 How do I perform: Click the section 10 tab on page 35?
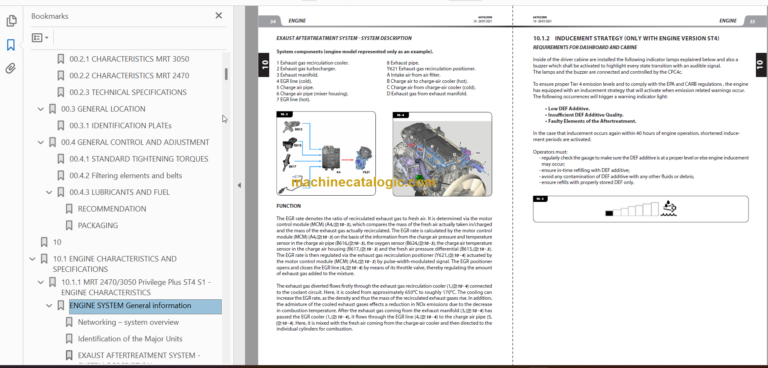(x=760, y=64)
